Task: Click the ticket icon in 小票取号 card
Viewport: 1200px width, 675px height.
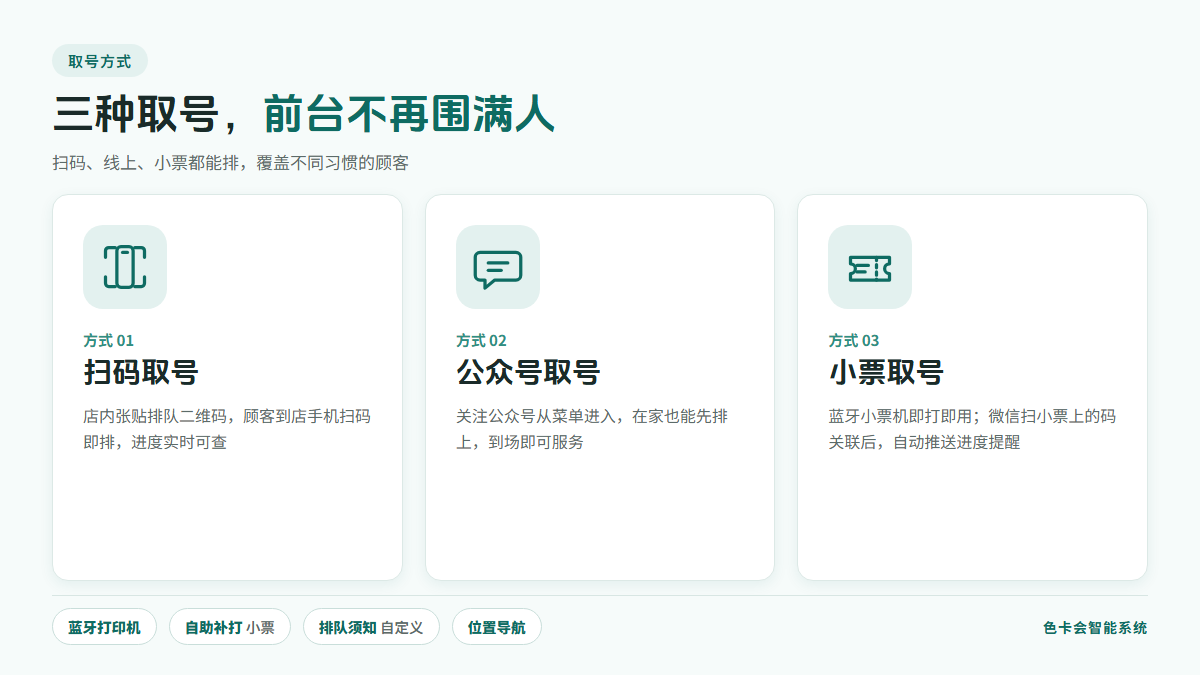Action: [x=870, y=267]
